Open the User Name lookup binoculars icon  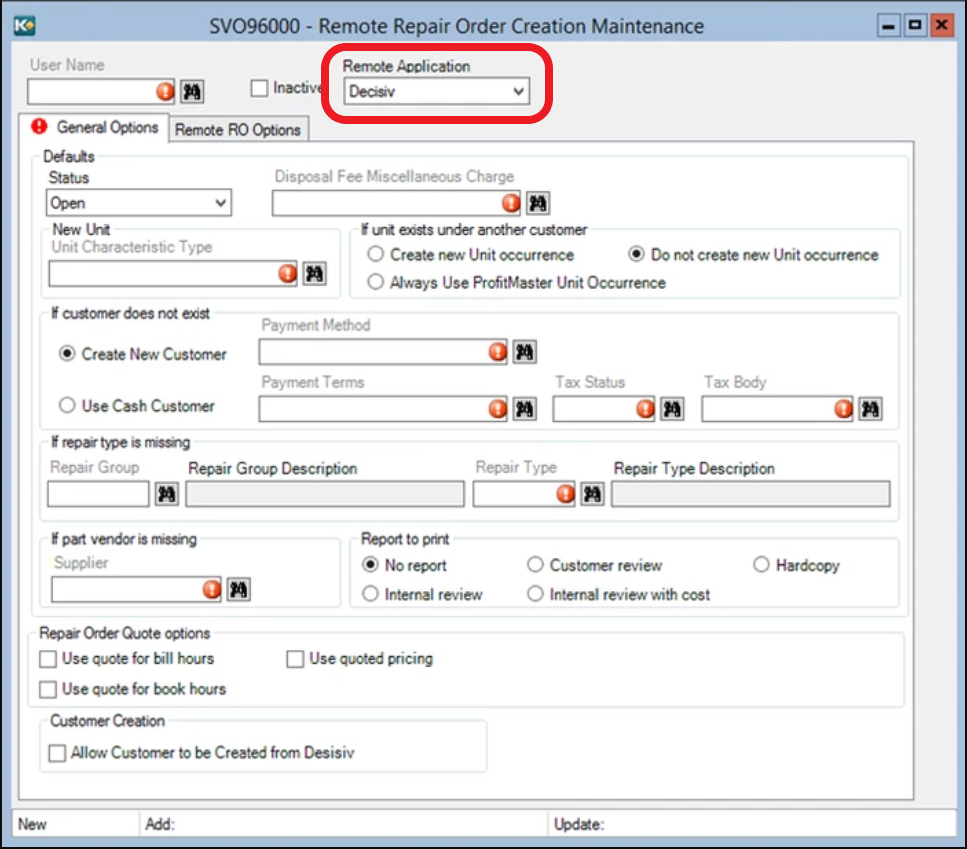[x=191, y=92]
